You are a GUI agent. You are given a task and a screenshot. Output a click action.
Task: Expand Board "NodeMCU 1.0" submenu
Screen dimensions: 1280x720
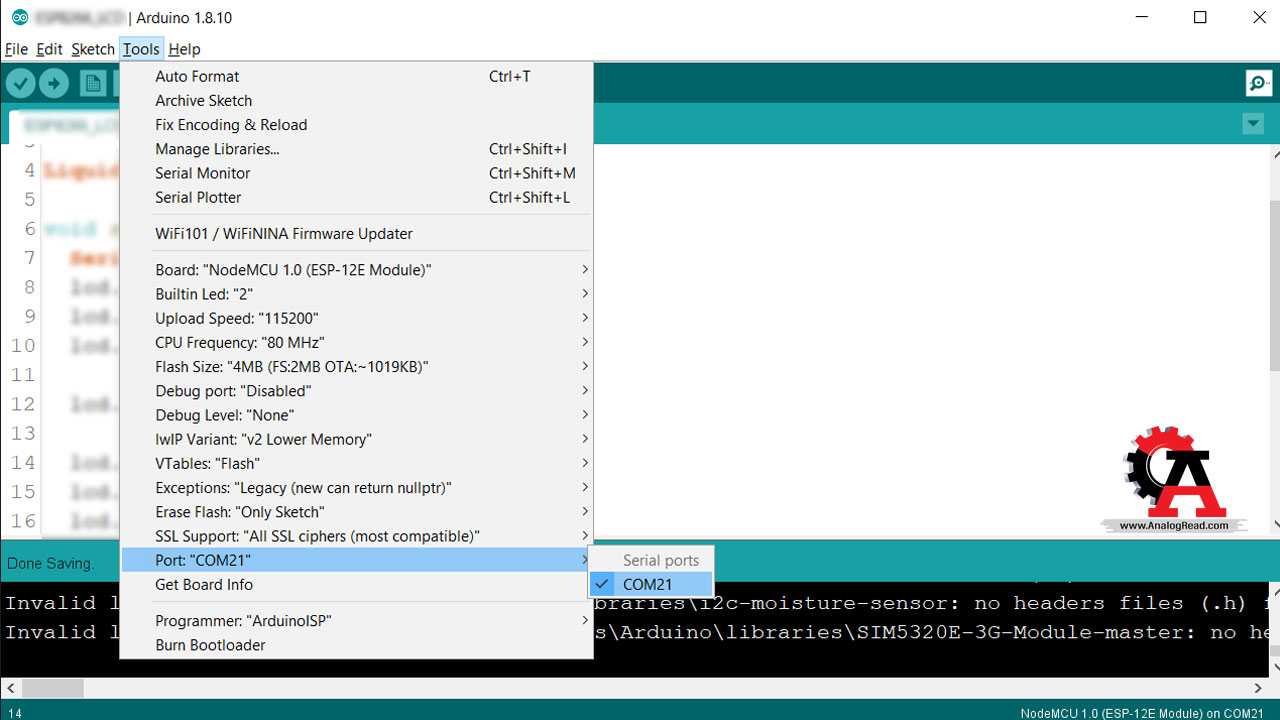coord(356,270)
